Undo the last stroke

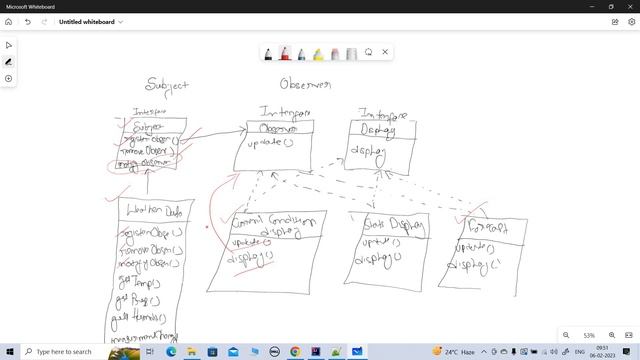point(27,22)
